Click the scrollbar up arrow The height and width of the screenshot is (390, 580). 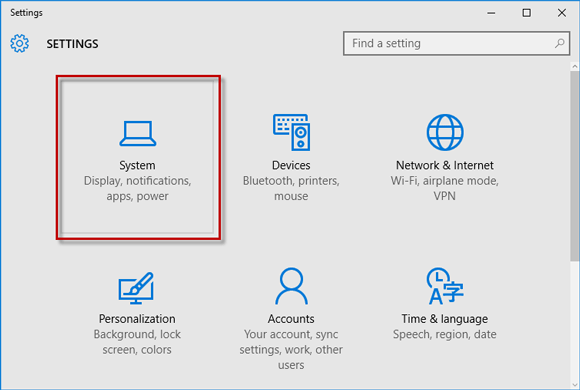coord(575,67)
